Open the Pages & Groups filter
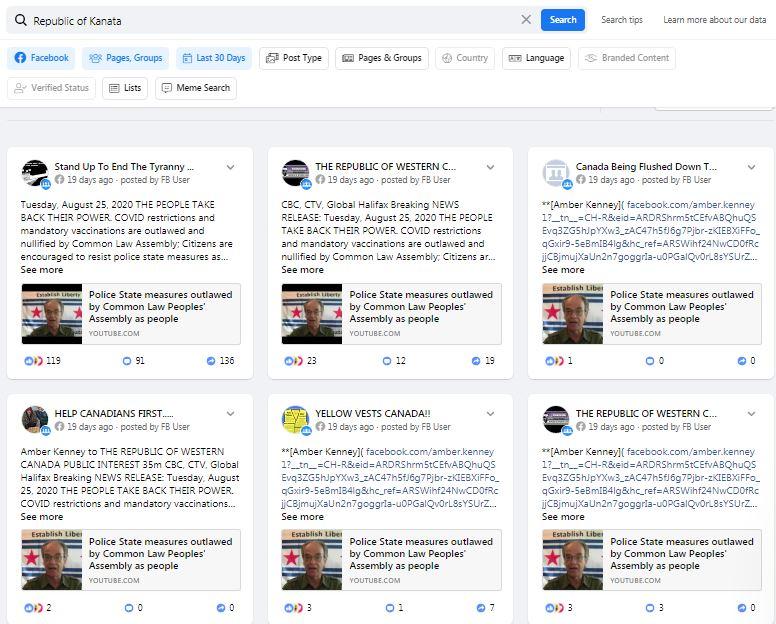Screen dimensions: 776x624 [382, 58]
